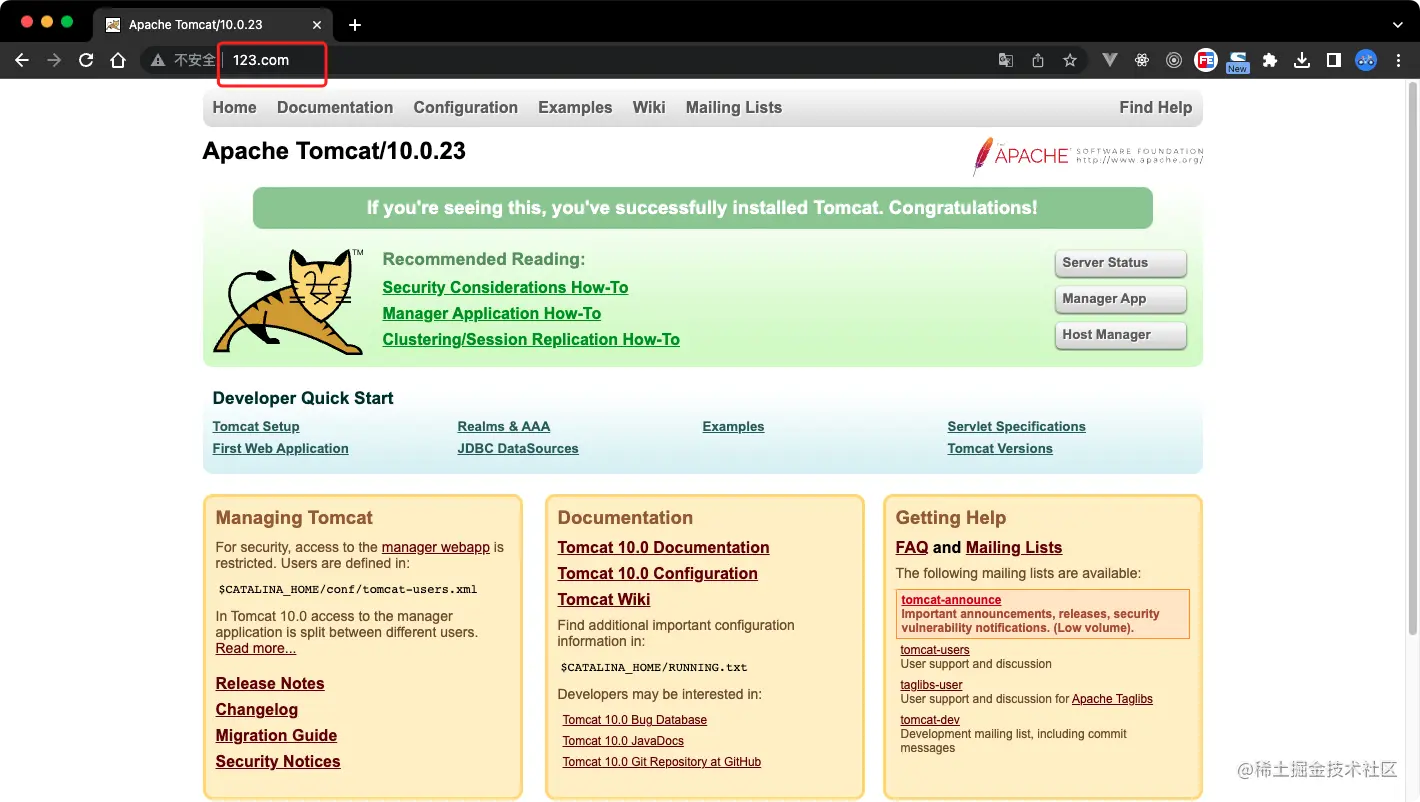
Task: Open the Migration Guide link
Action: pos(276,735)
